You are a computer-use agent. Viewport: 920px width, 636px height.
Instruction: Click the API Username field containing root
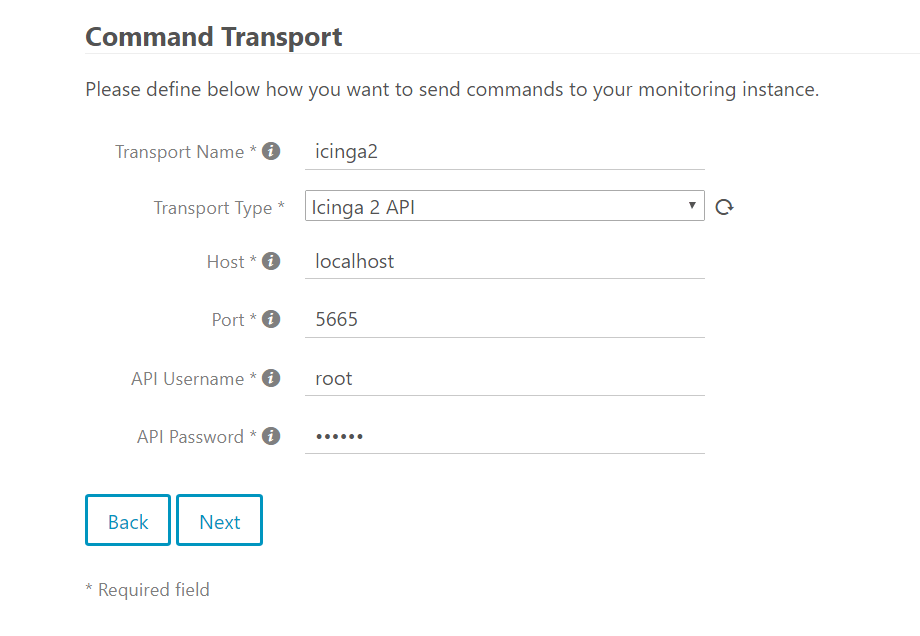click(x=504, y=378)
